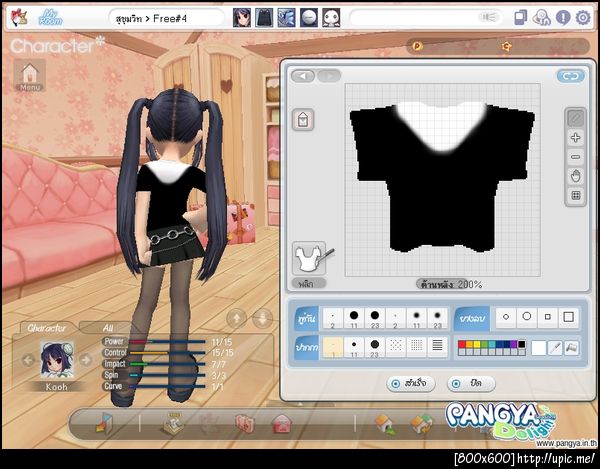Viewport: 600px width, 469px height.
Task: Open the My Room icon
Action: (x=51, y=18)
